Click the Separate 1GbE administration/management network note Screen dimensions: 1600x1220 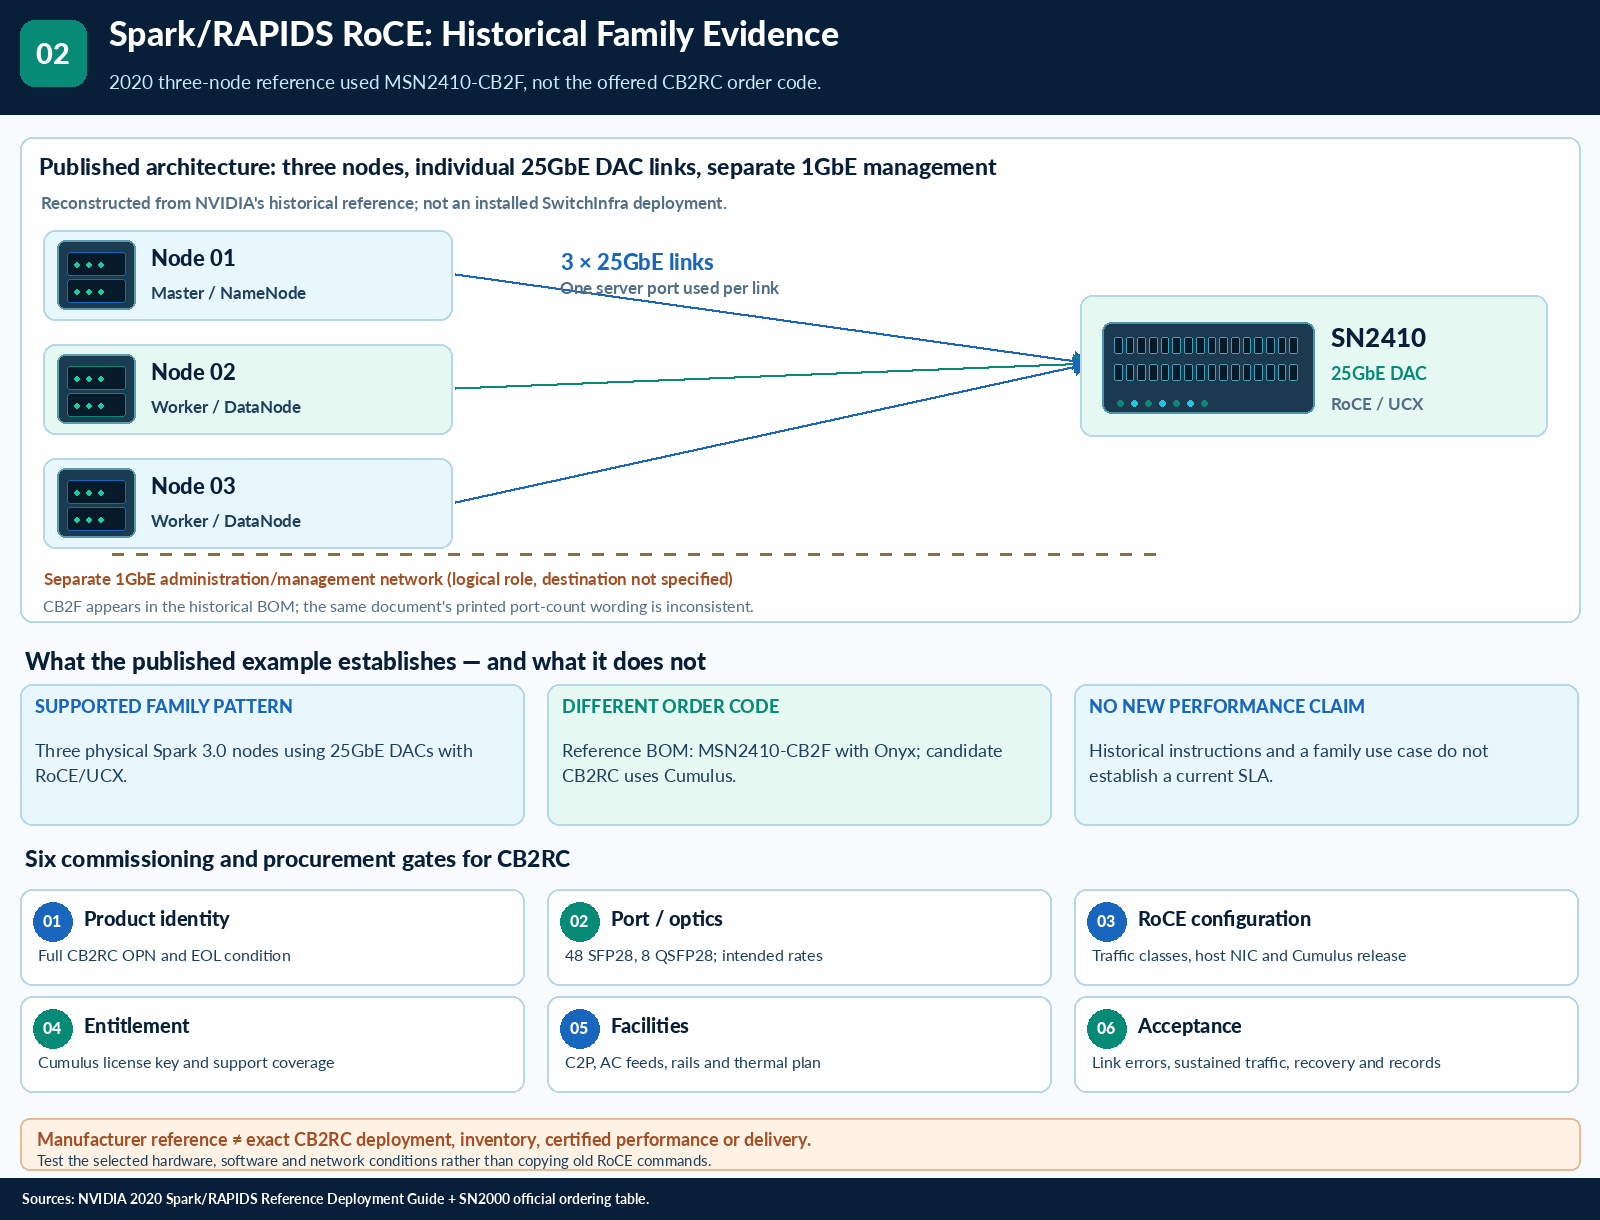388,579
